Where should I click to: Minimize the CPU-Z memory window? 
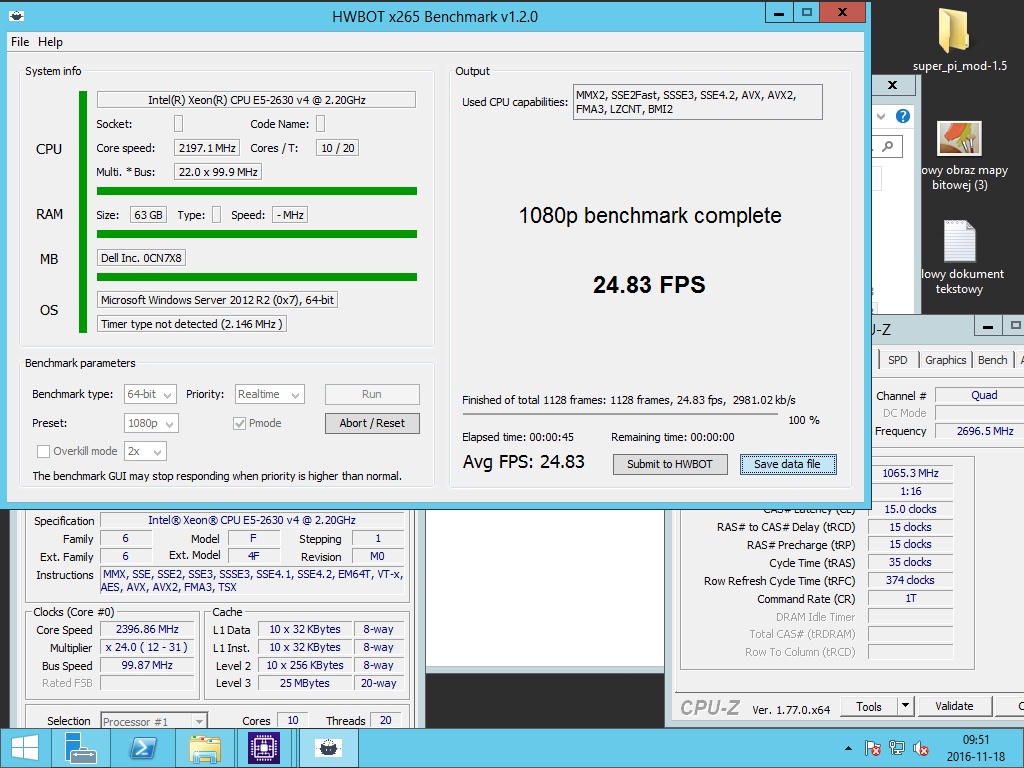988,326
